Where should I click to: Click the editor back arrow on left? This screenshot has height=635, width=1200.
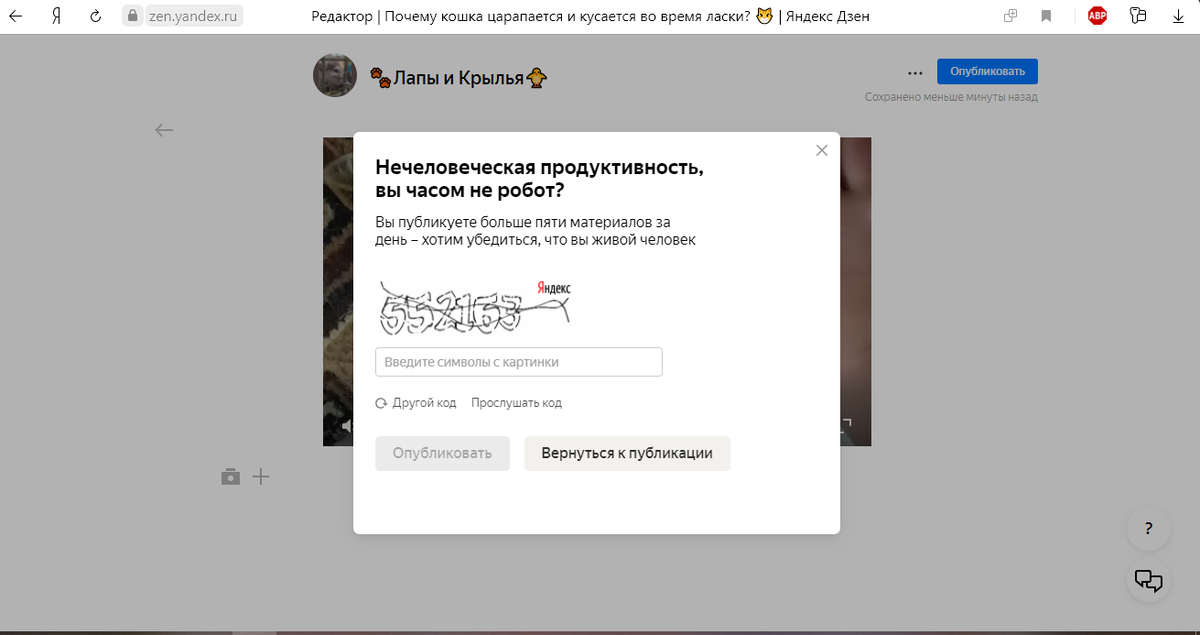(x=164, y=130)
